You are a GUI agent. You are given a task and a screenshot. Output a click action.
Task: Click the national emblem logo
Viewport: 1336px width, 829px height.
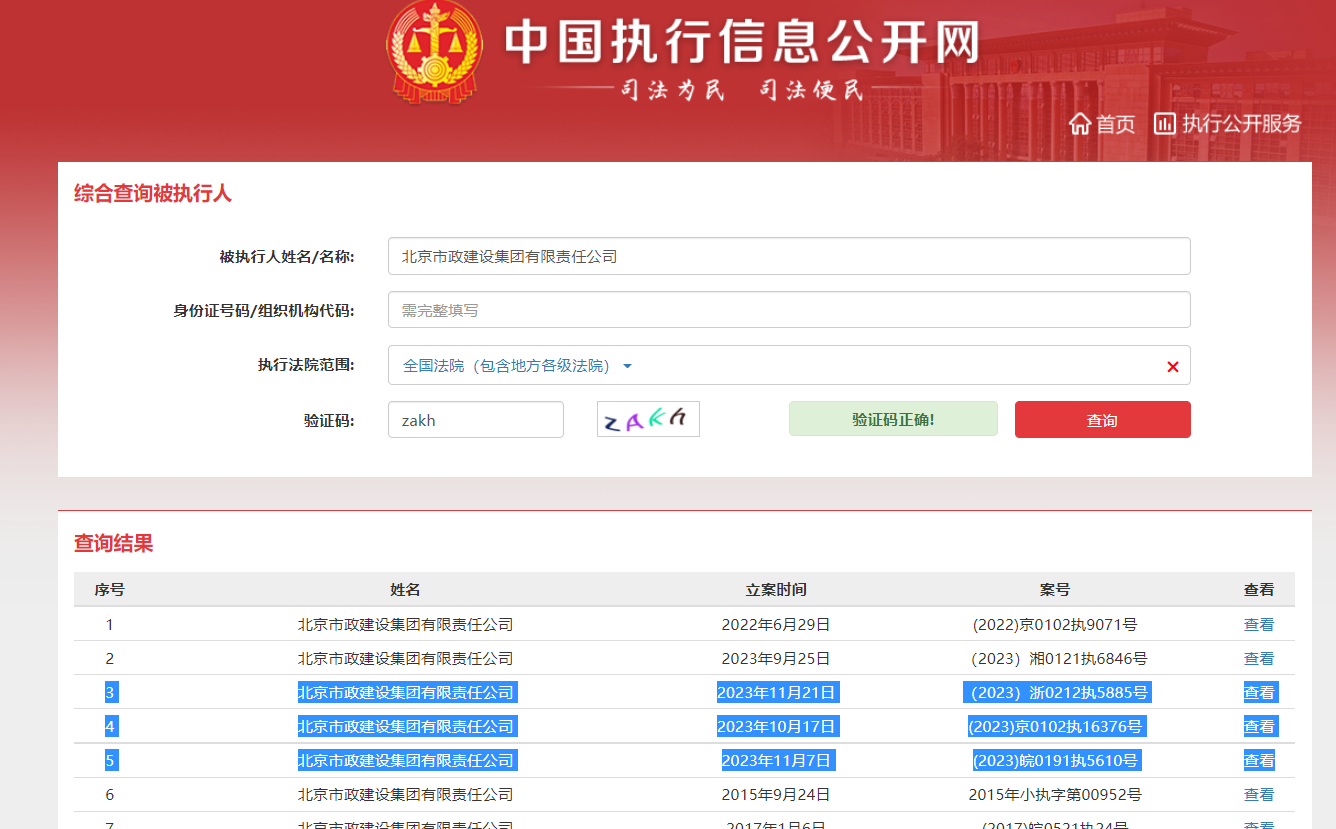435,52
